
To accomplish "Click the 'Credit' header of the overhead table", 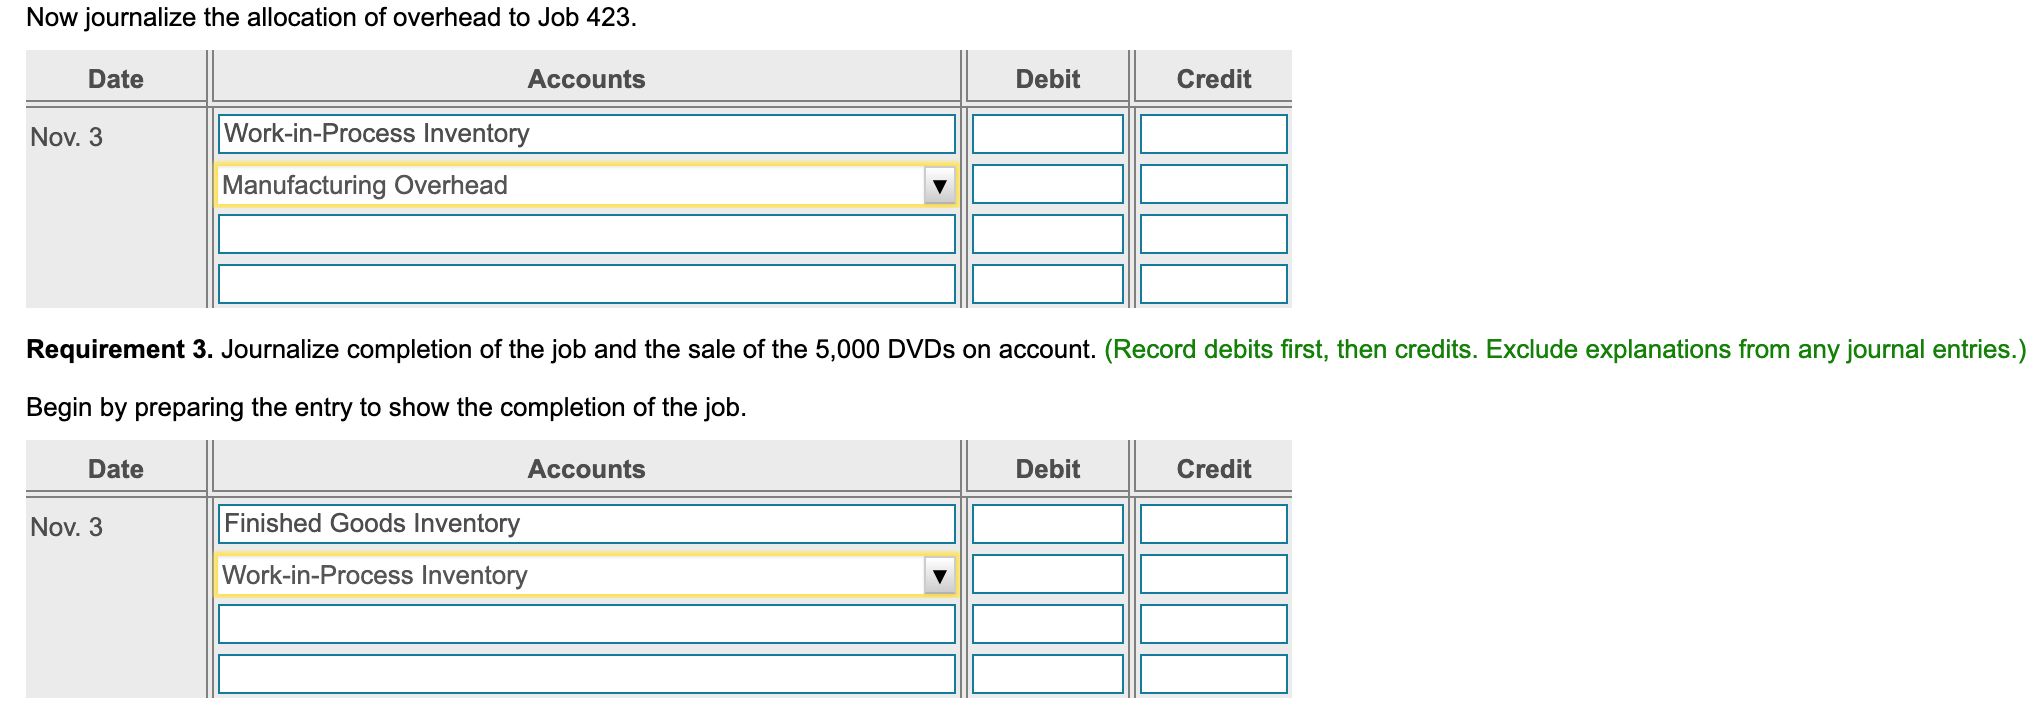I will (1214, 79).
